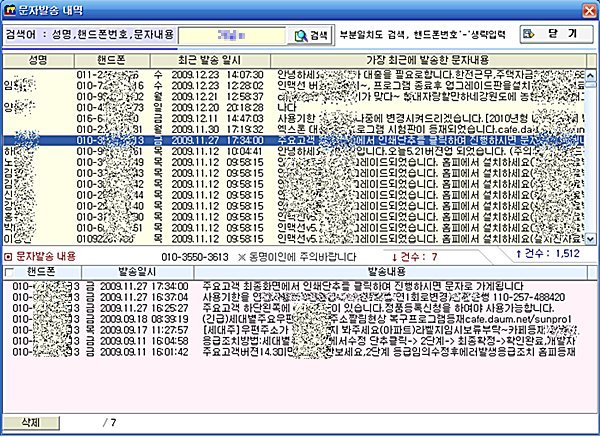Close the 문자발송 내역 window
This screenshot has height=437, width=600.
tap(589, 10)
